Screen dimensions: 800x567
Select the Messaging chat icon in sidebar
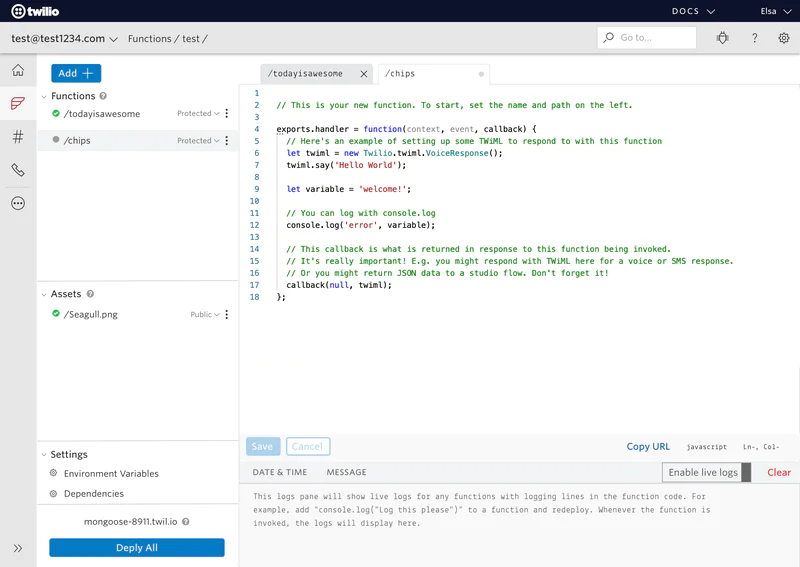(x=18, y=103)
